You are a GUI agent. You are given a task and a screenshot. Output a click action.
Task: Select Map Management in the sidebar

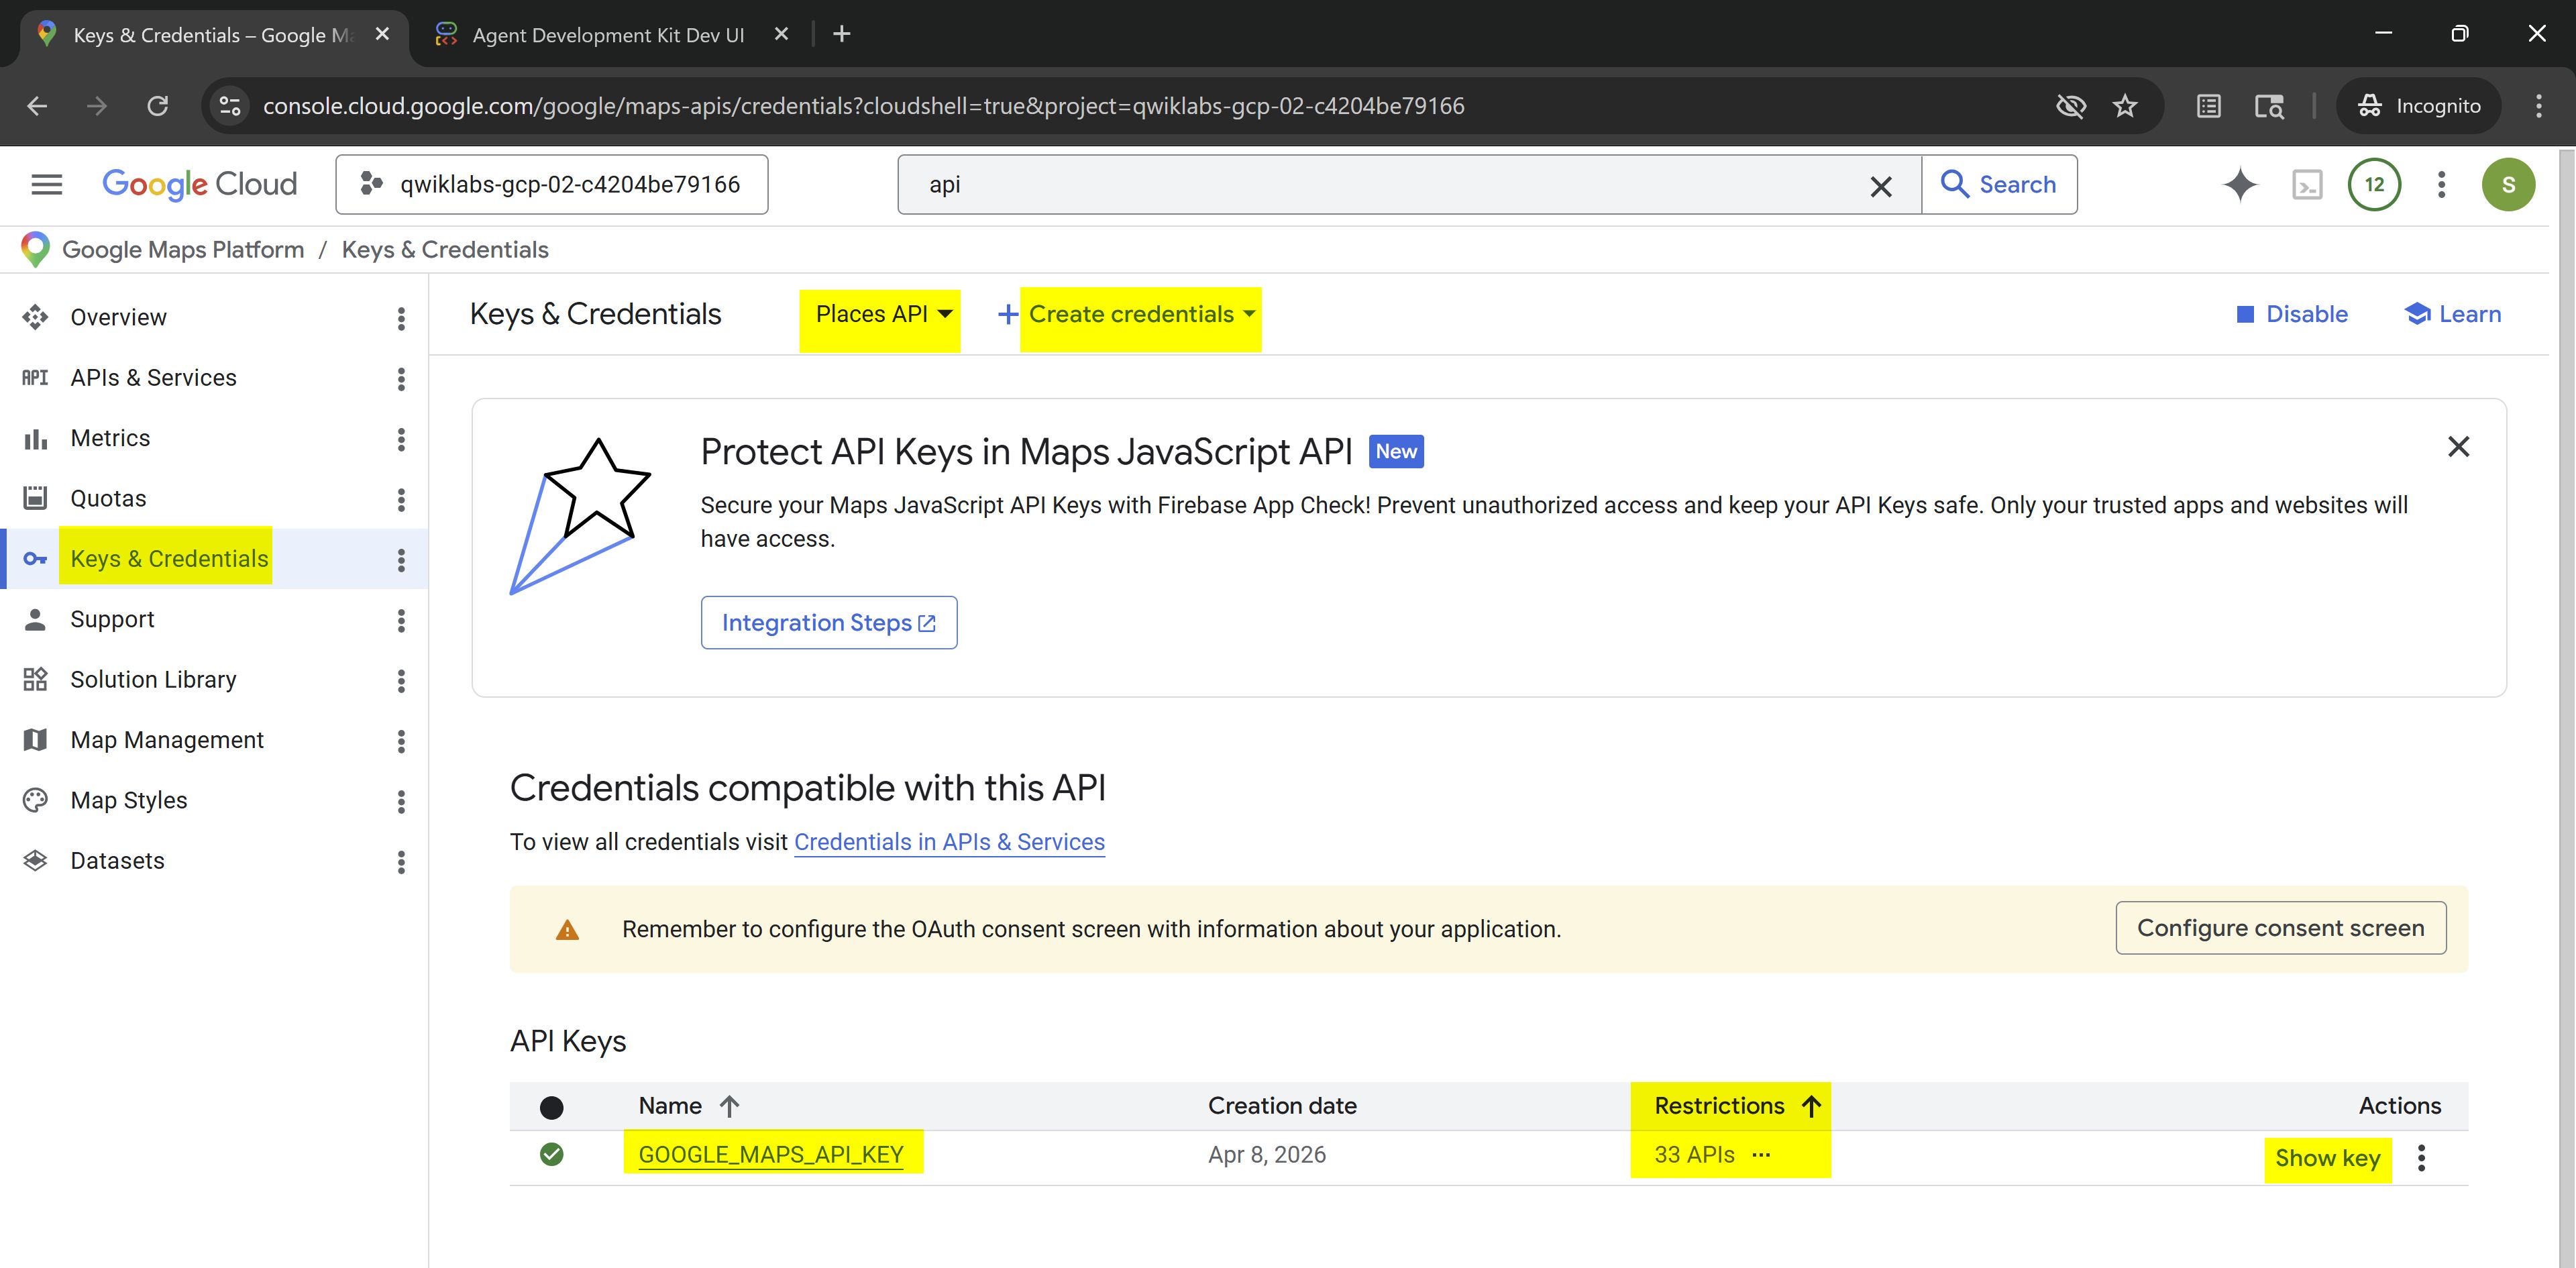point(167,740)
